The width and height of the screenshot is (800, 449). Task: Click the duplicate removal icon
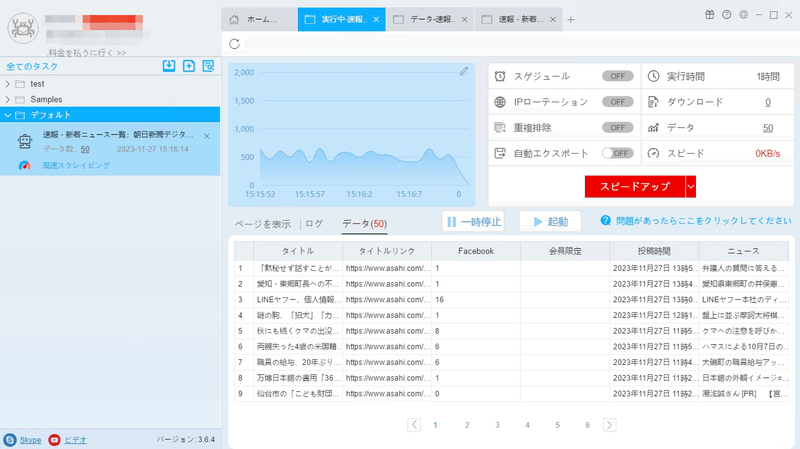pyautogui.click(x=500, y=128)
